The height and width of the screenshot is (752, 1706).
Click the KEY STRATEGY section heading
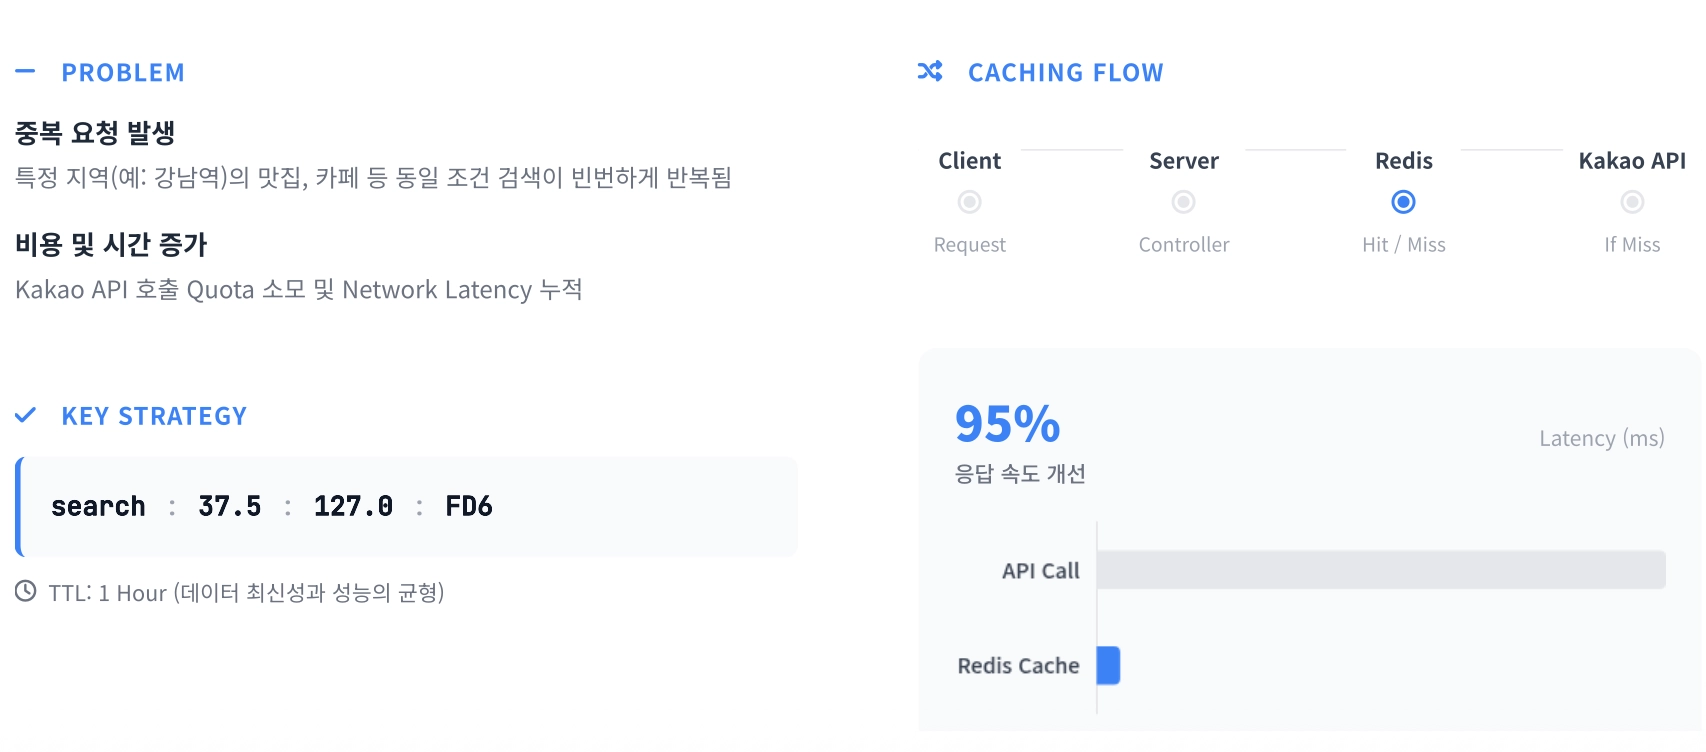point(154,416)
